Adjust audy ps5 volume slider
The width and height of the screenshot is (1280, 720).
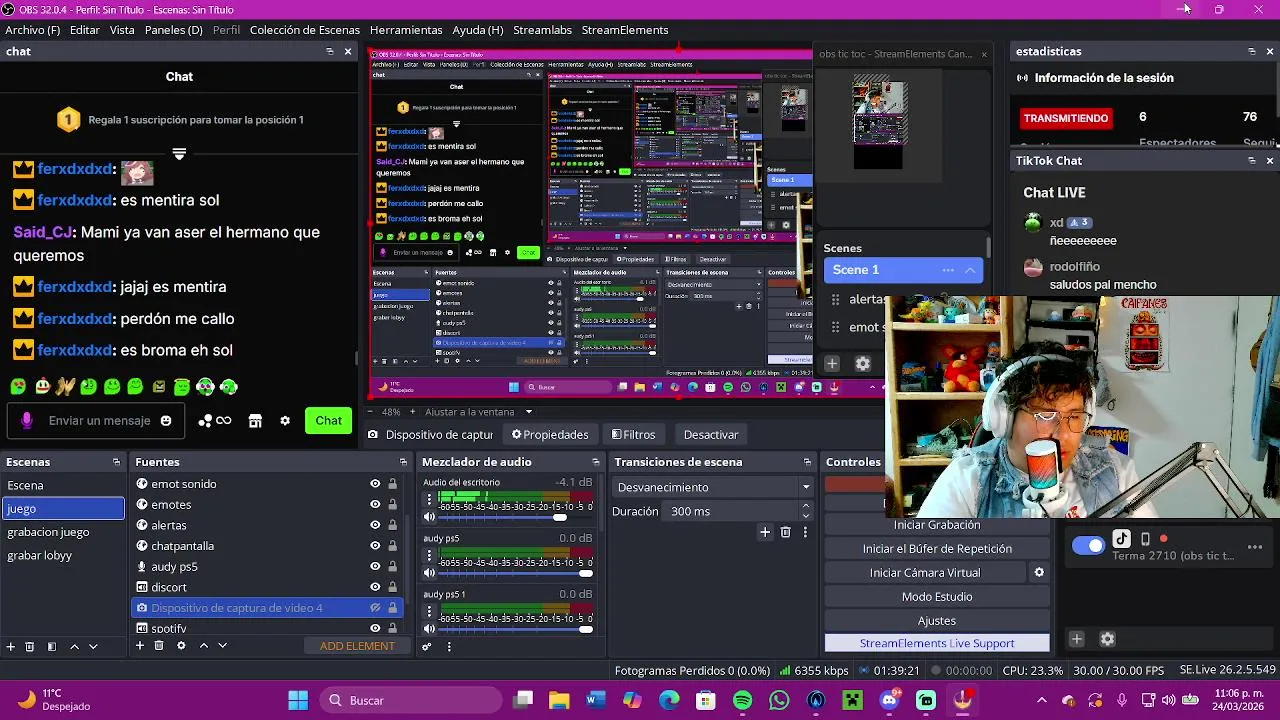[x=585, y=573]
